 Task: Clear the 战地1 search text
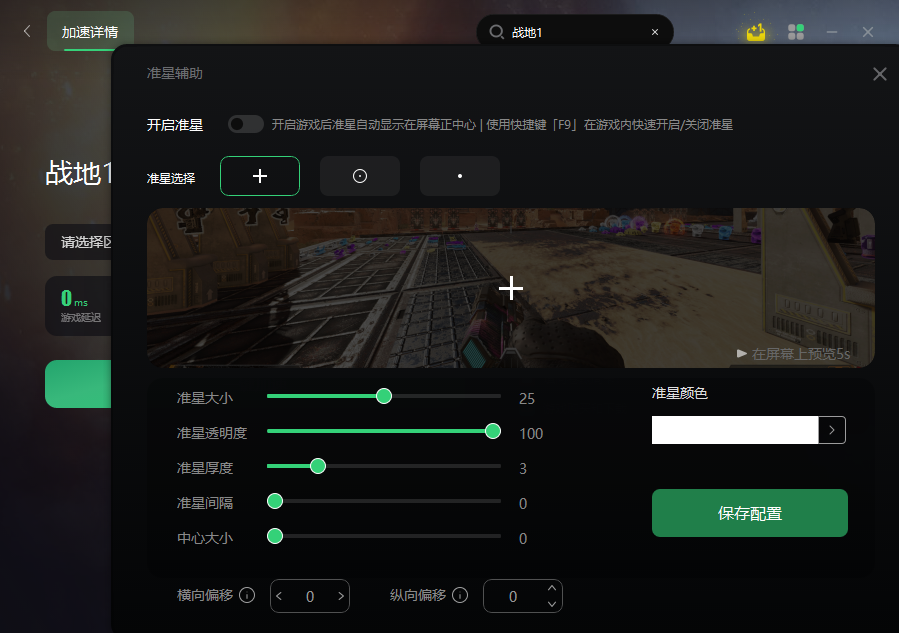(655, 32)
